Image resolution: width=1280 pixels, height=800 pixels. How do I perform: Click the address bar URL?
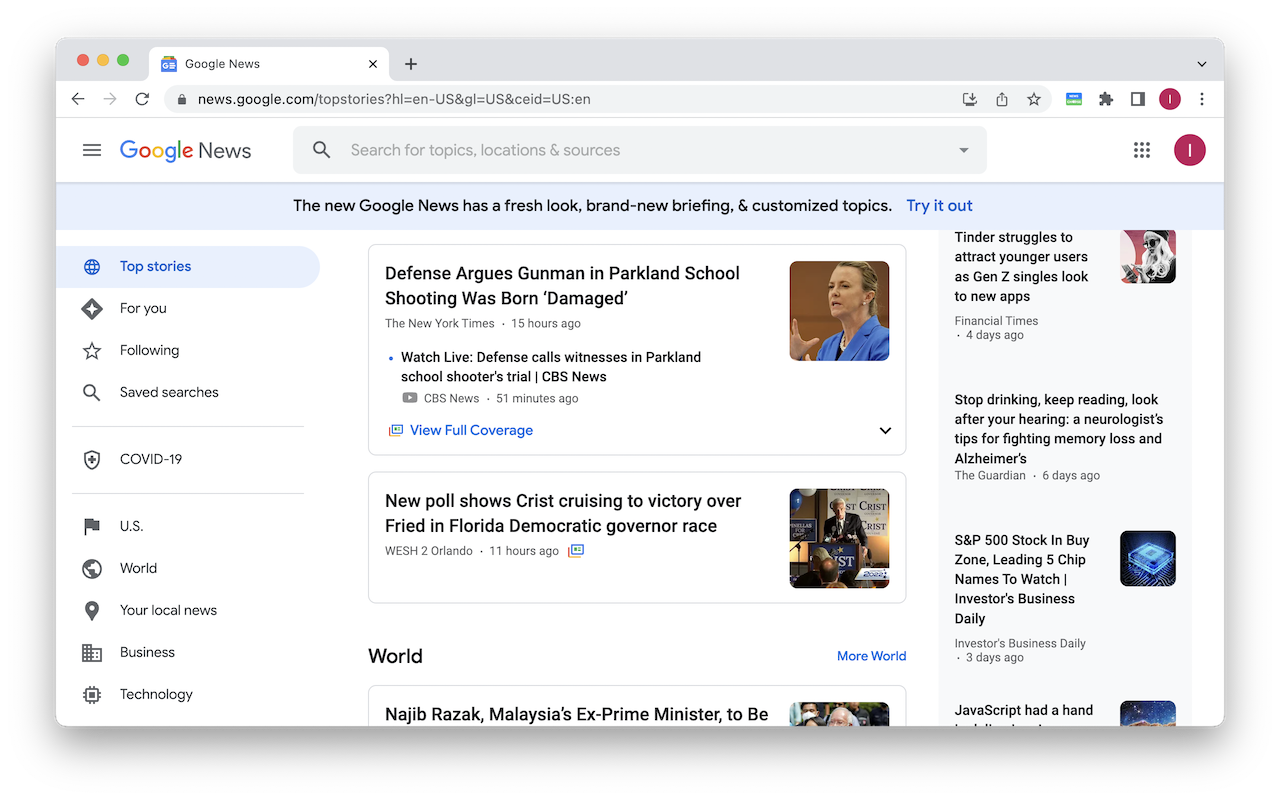(394, 99)
